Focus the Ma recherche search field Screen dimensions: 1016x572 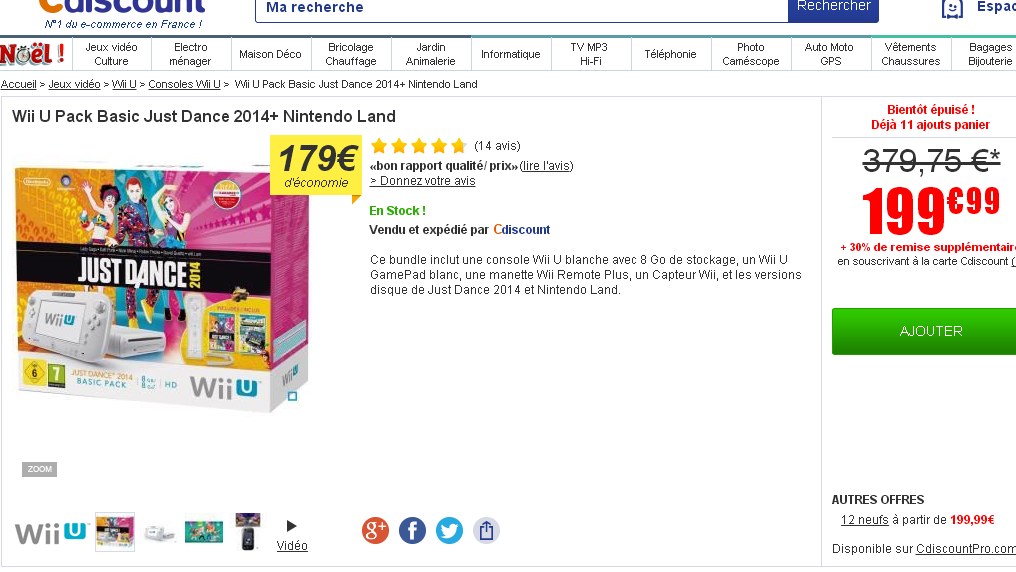click(521, 9)
